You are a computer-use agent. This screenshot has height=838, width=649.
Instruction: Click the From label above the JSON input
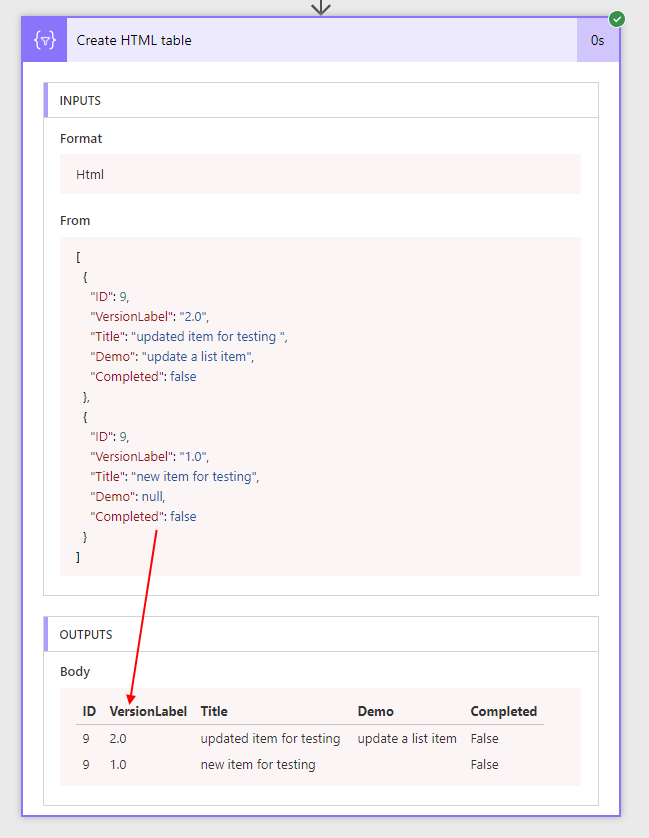coord(75,221)
